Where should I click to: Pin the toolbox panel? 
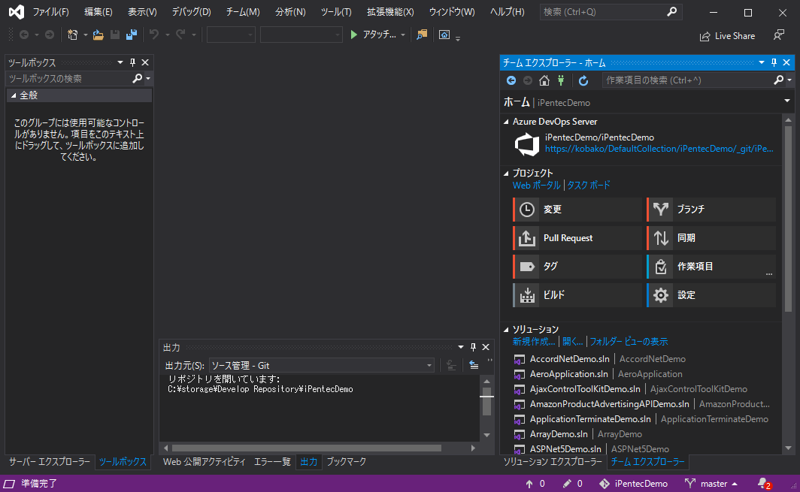(133, 62)
